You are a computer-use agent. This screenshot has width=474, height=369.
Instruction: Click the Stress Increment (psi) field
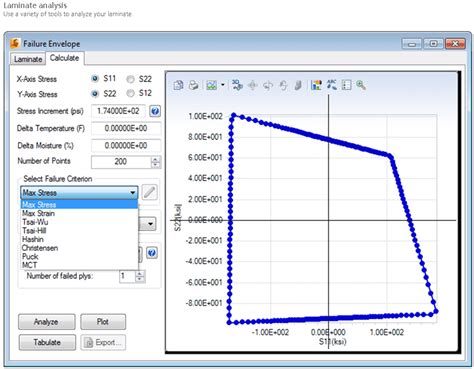click(x=118, y=111)
